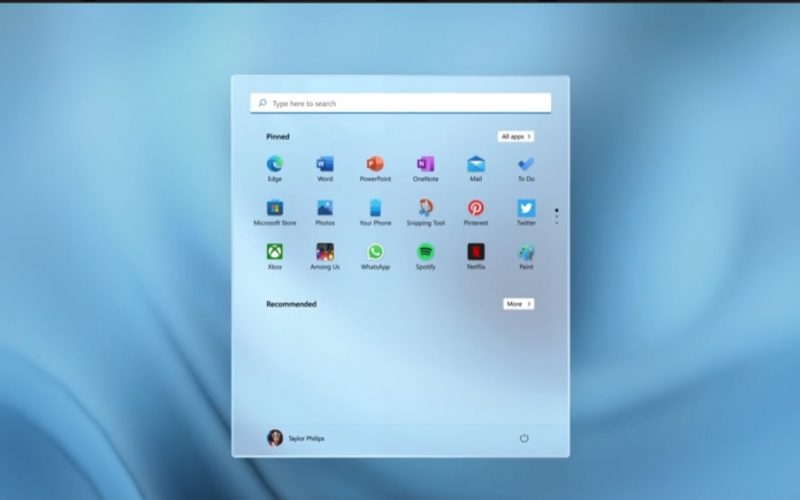Click the power button icon
Image resolution: width=800 pixels, height=500 pixels.
[524, 438]
